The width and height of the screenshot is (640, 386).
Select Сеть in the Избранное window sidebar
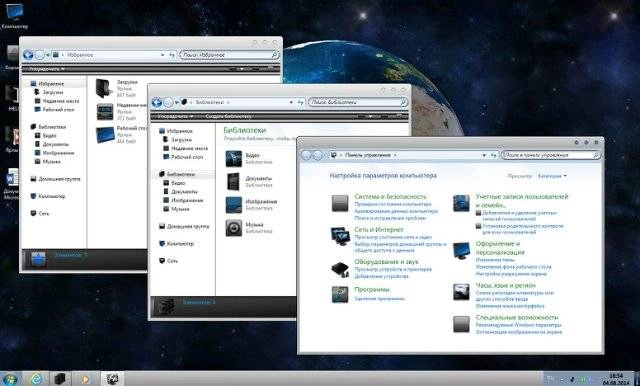[44, 213]
